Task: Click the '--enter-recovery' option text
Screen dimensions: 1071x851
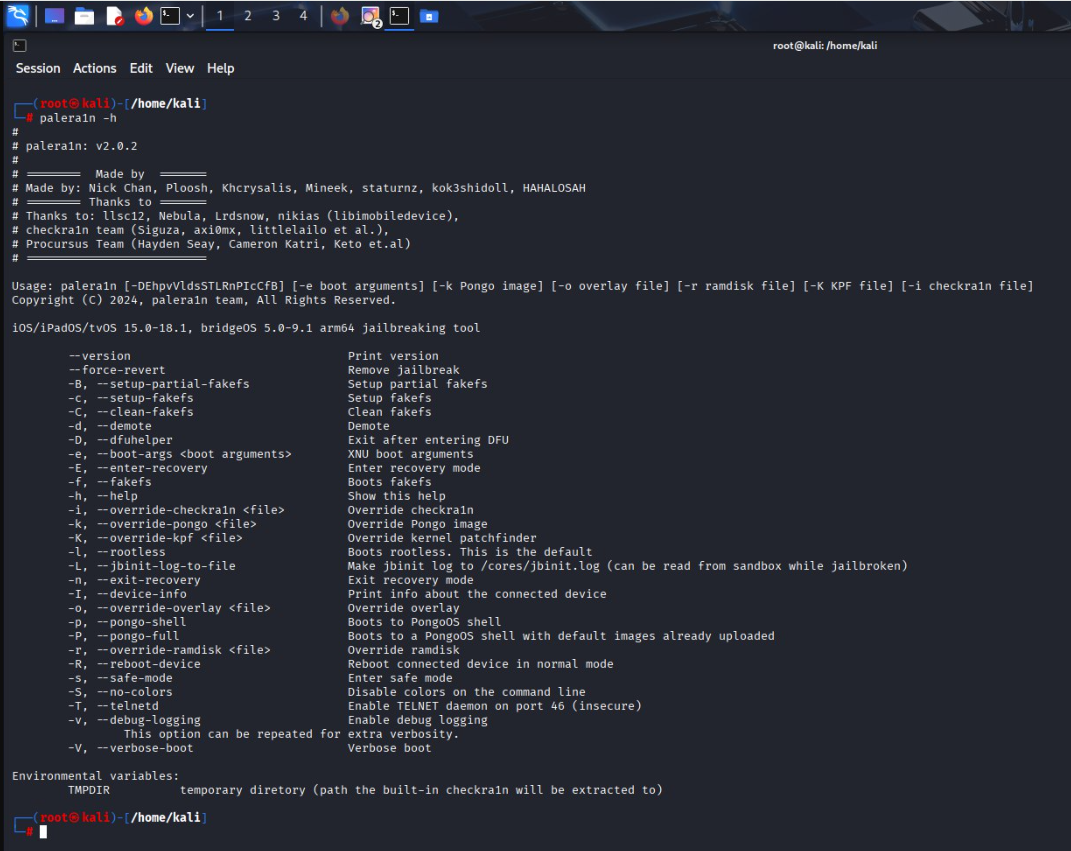Action: 152,468
